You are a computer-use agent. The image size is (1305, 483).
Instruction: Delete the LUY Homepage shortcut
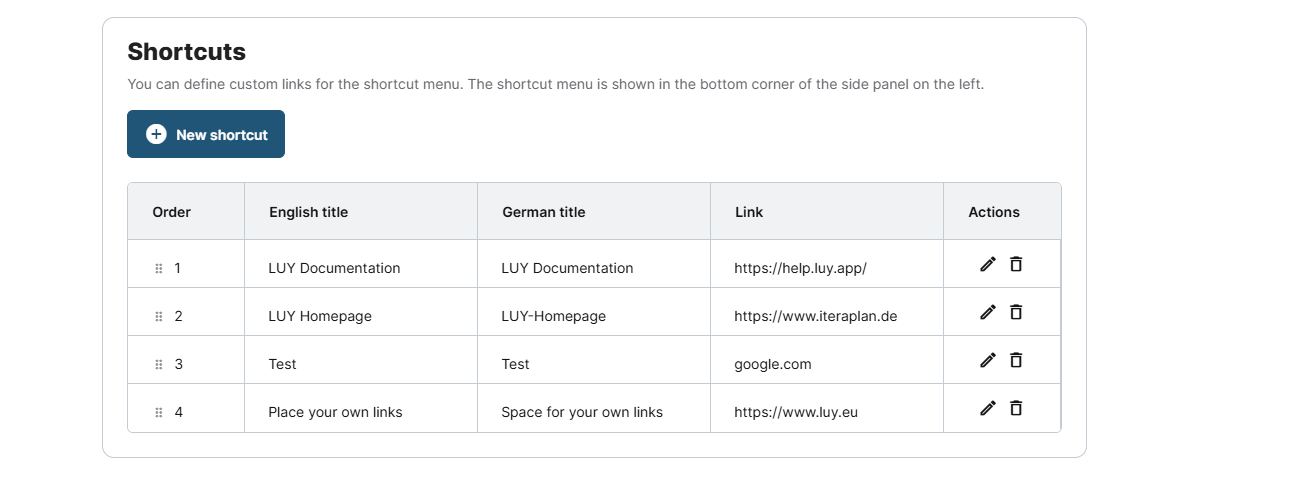click(1016, 312)
